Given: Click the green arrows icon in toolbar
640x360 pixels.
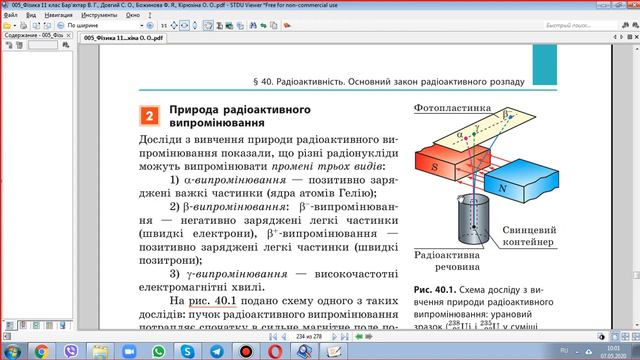Looking at the screenshot, I should click(264, 25).
